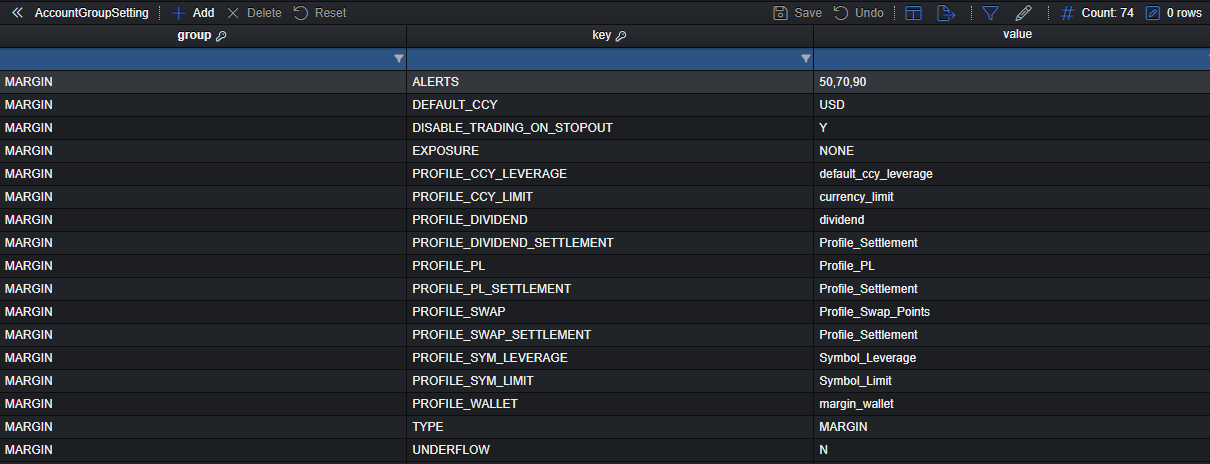Select PROFILE_DIVIDEND key cell
This screenshot has width=1210, height=464.
coord(610,220)
